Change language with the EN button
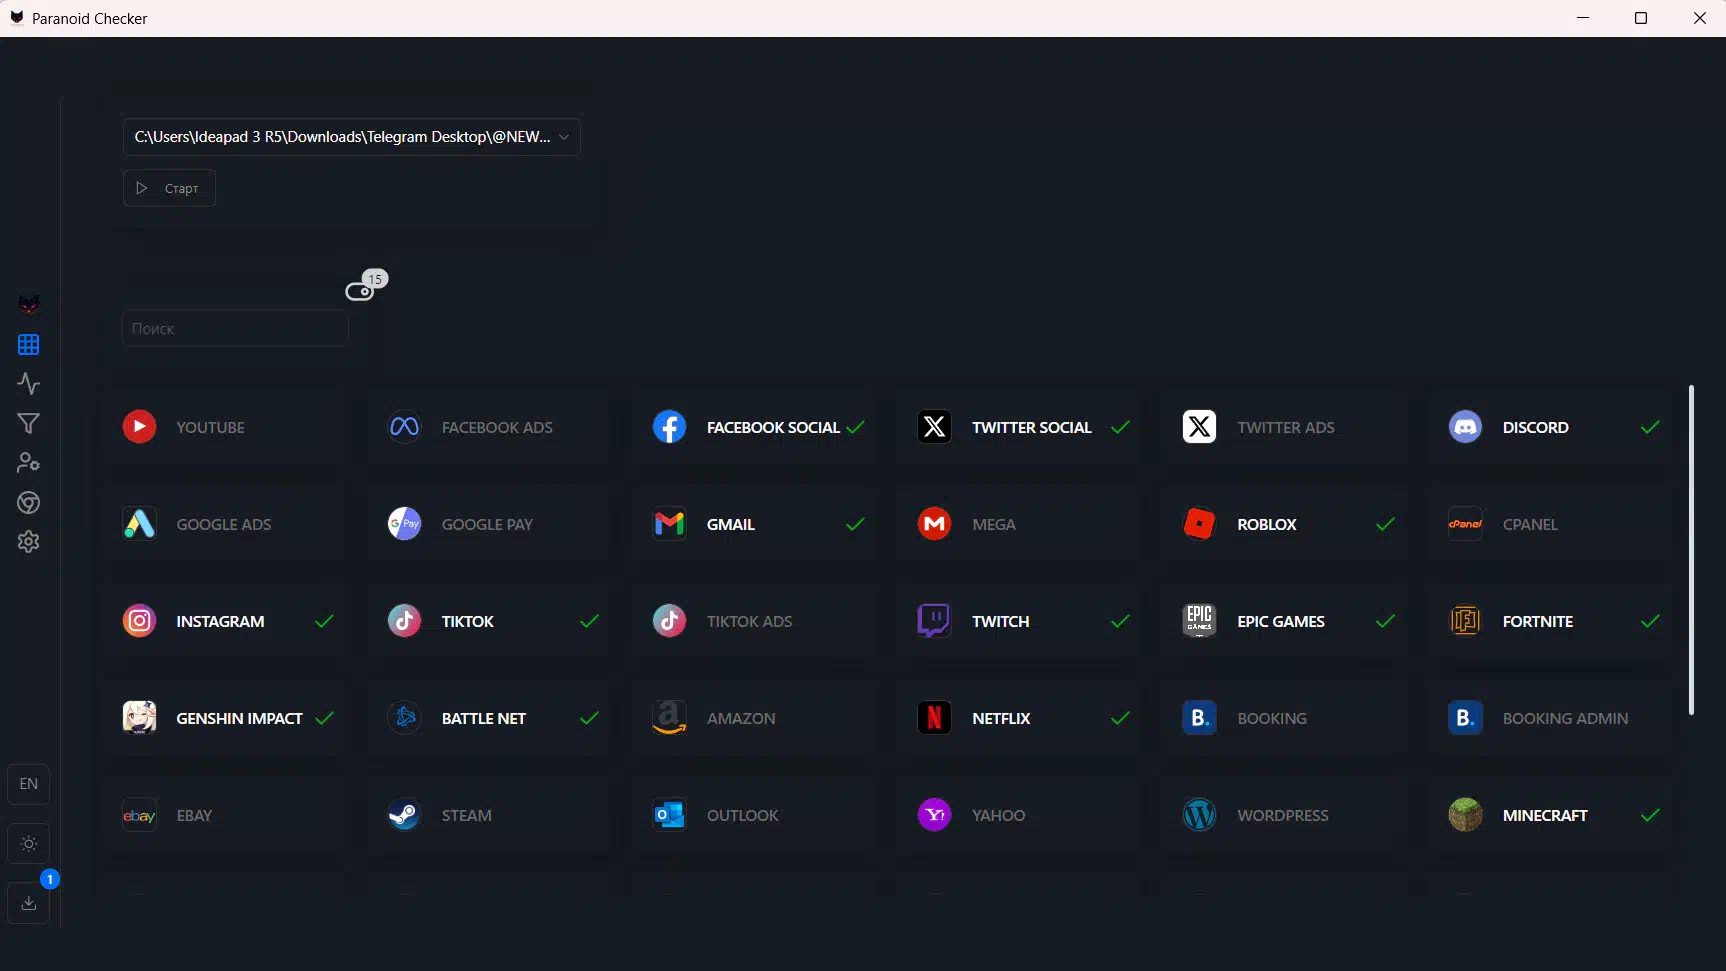Viewport: 1726px width, 971px height. 29,784
